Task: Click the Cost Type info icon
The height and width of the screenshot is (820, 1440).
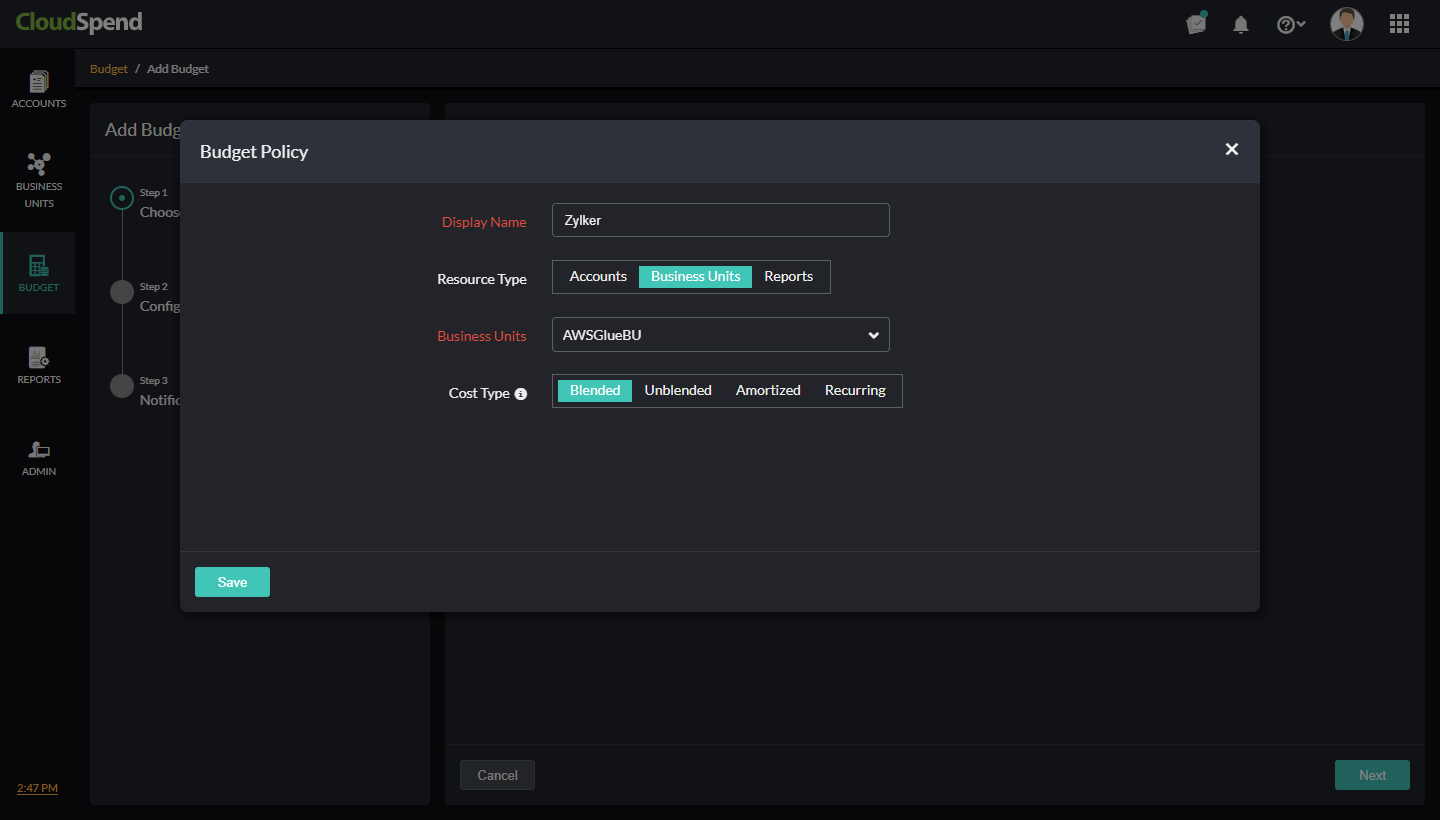Action: (x=520, y=394)
